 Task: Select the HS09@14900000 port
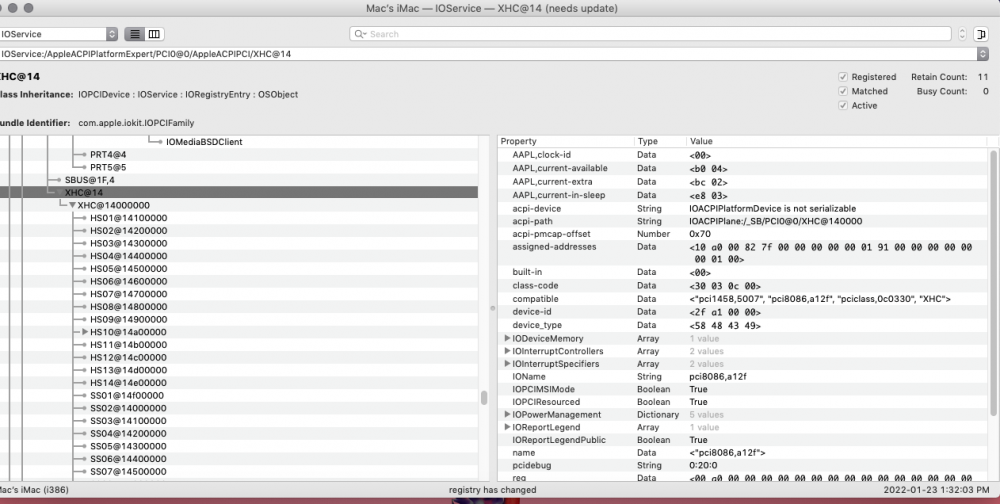[128, 319]
